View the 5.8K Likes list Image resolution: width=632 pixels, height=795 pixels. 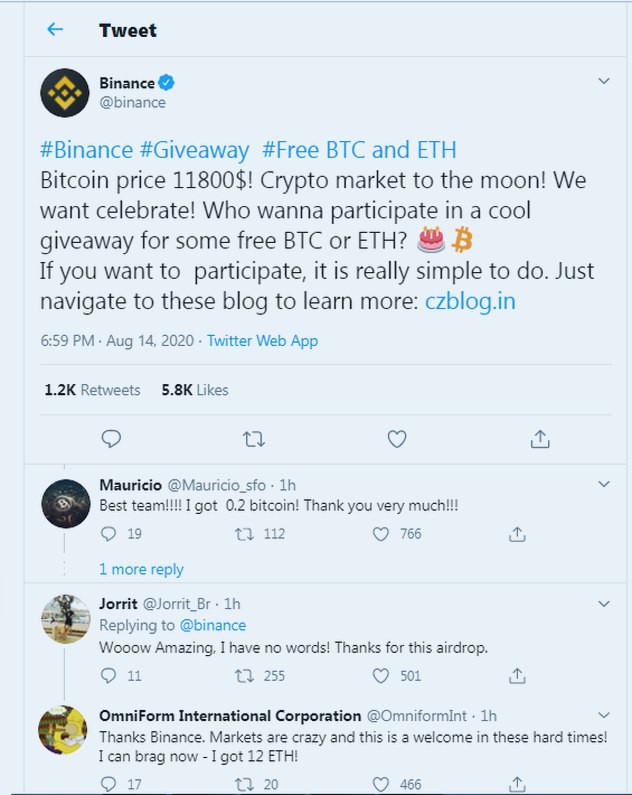click(x=194, y=390)
